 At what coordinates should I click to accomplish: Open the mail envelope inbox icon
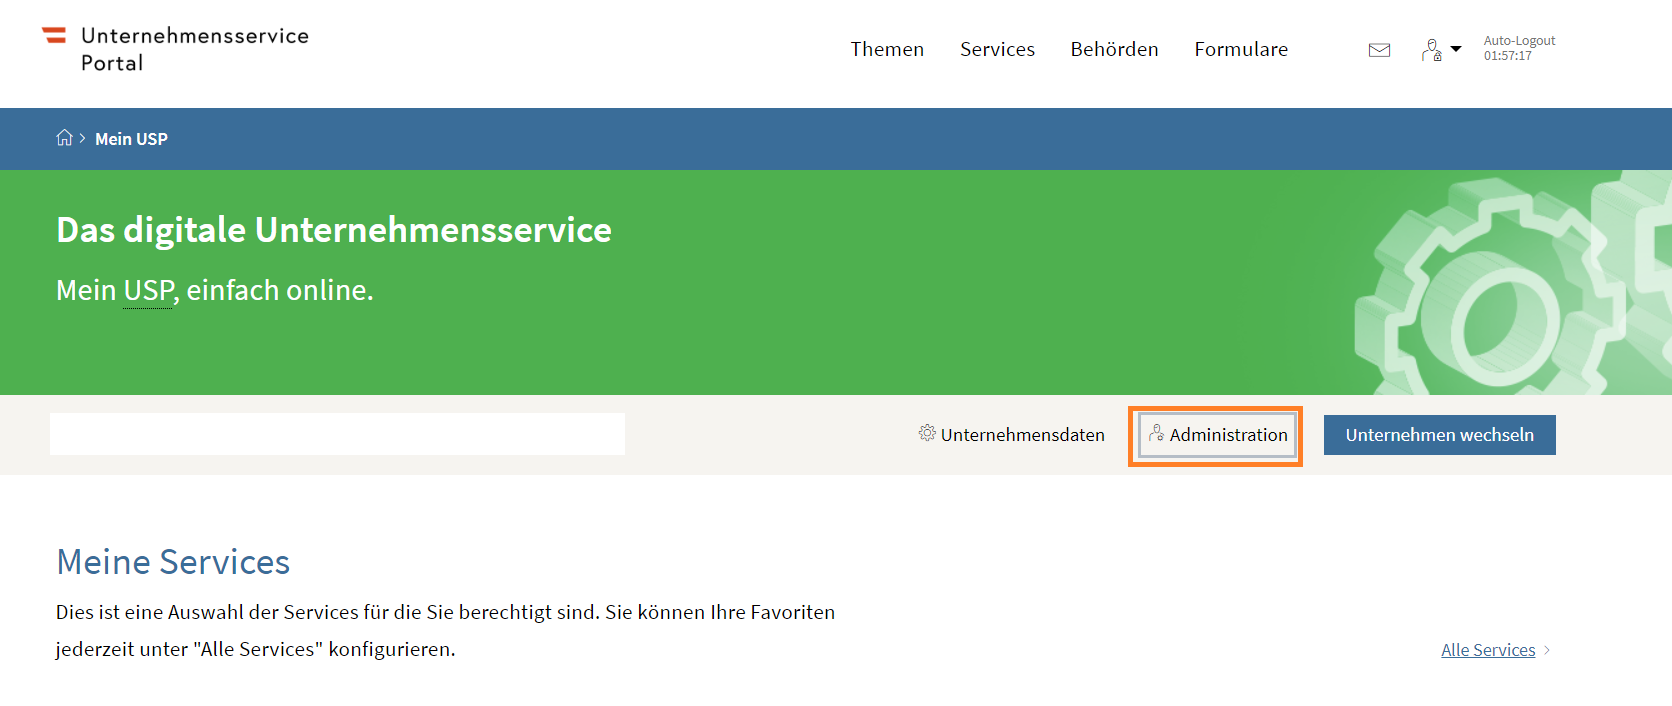(x=1379, y=50)
